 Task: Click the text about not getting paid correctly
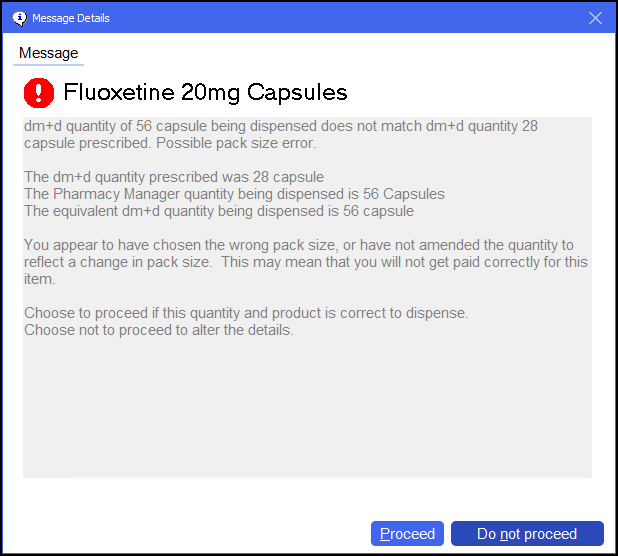pyautogui.click(x=400, y=263)
